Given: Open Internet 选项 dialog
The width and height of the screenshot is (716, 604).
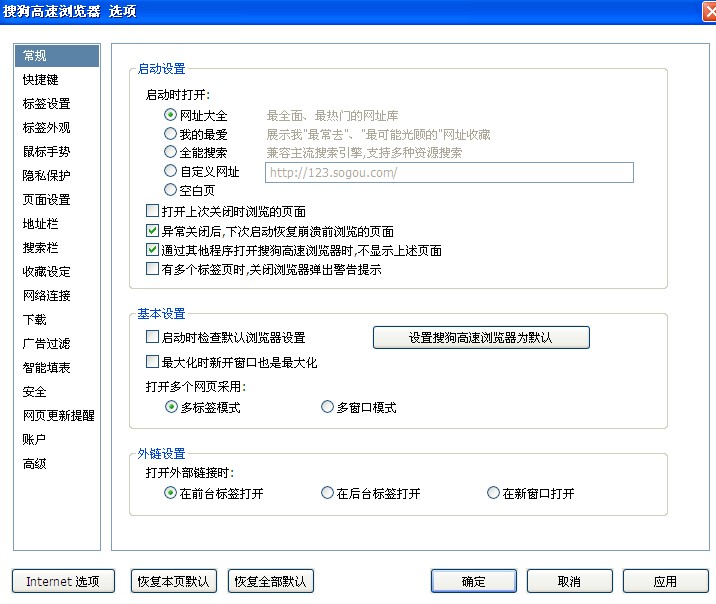Looking at the screenshot, I should (x=63, y=581).
